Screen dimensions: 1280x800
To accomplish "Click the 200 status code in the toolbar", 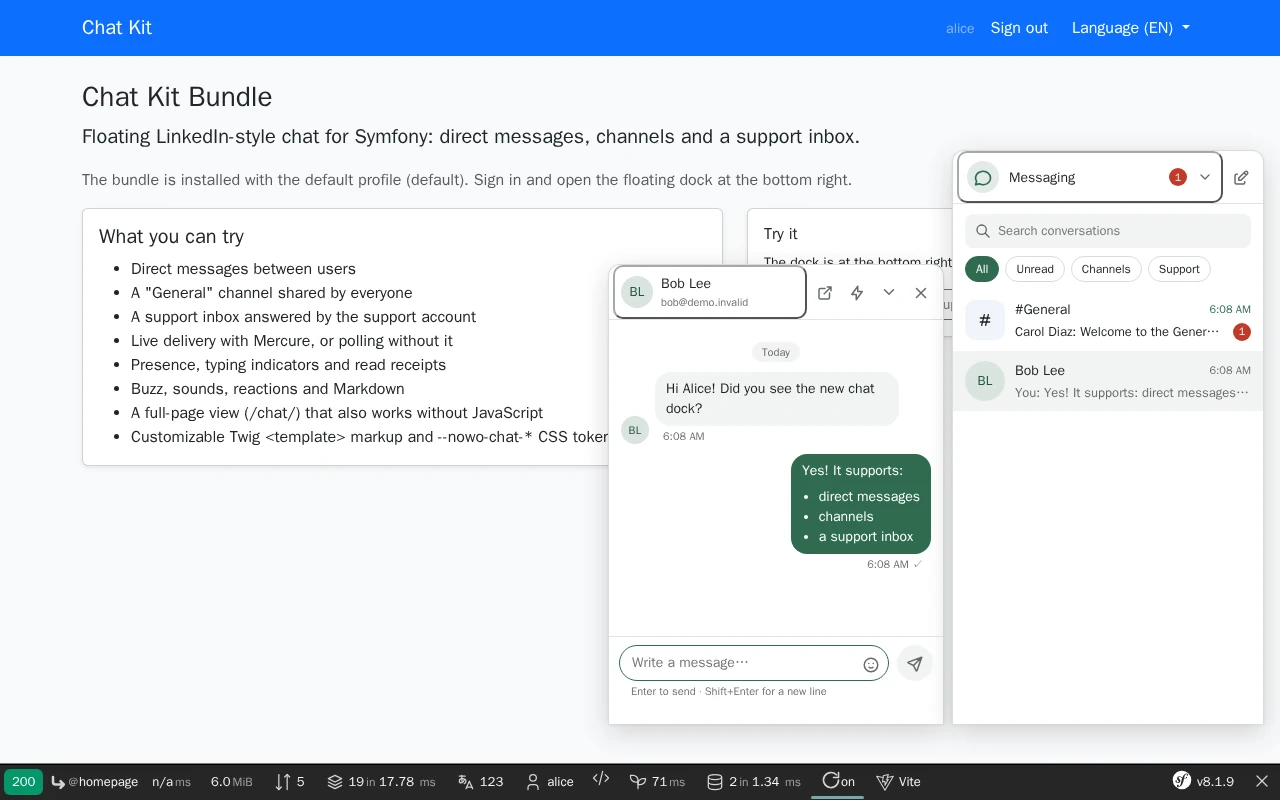I will click(23, 782).
